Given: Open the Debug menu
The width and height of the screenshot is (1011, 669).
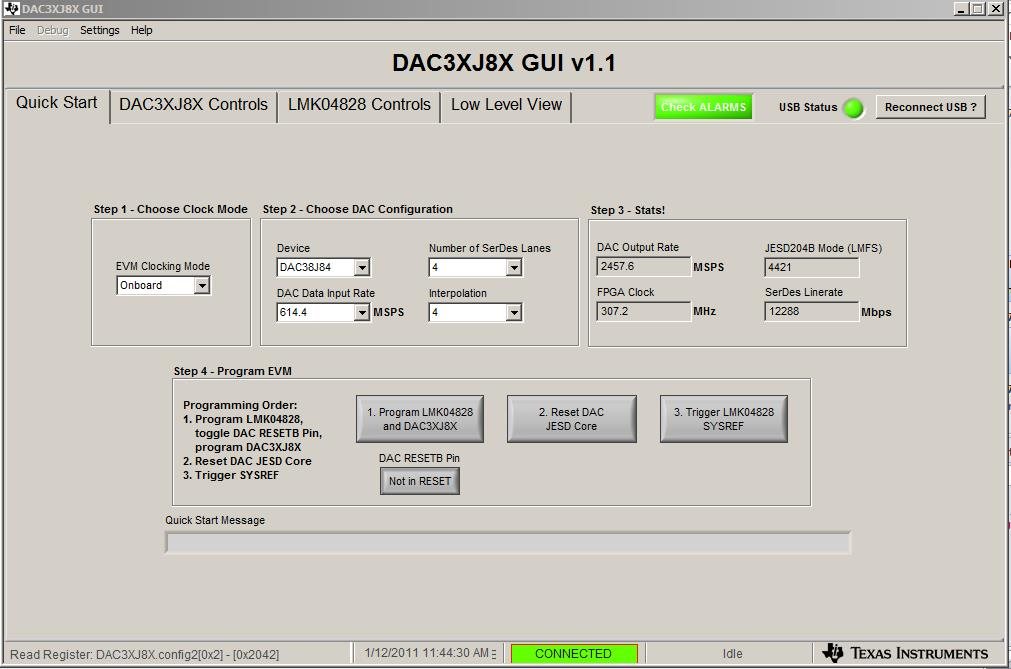Looking at the screenshot, I should pyautogui.click(x=52, y=30).
